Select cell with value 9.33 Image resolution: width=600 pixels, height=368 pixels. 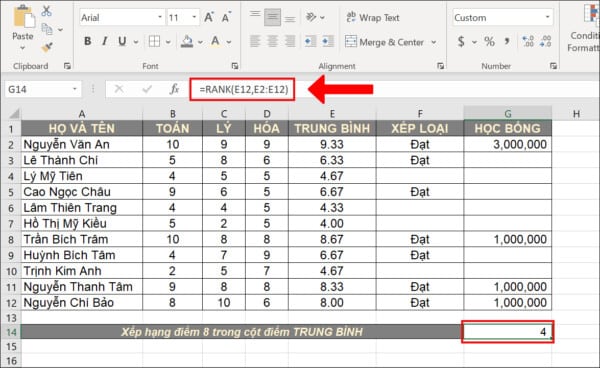click(x=332, y=145)
